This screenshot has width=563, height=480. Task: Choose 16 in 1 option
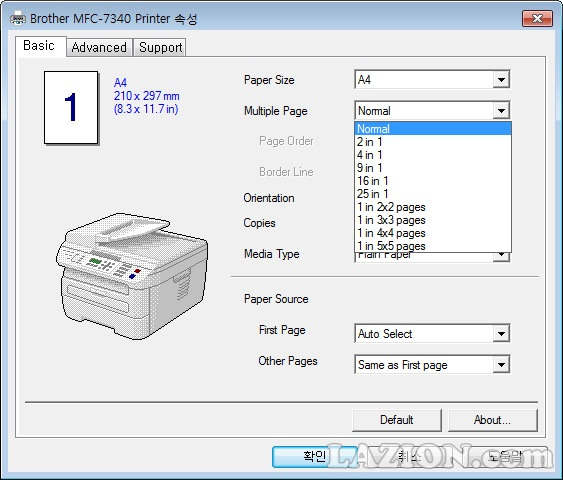tap(433, 181)
